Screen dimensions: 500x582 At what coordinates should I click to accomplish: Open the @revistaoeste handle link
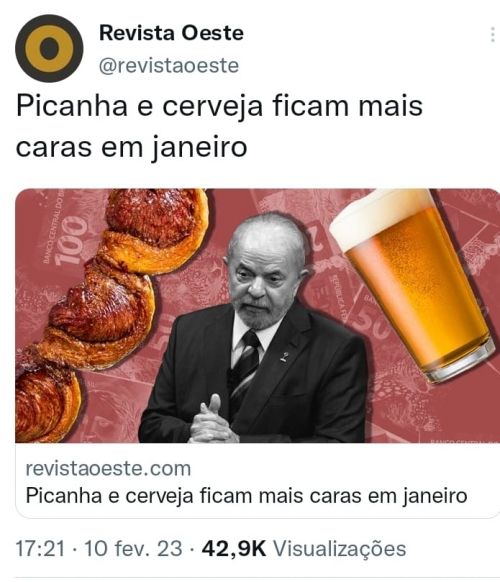(169, 65)
